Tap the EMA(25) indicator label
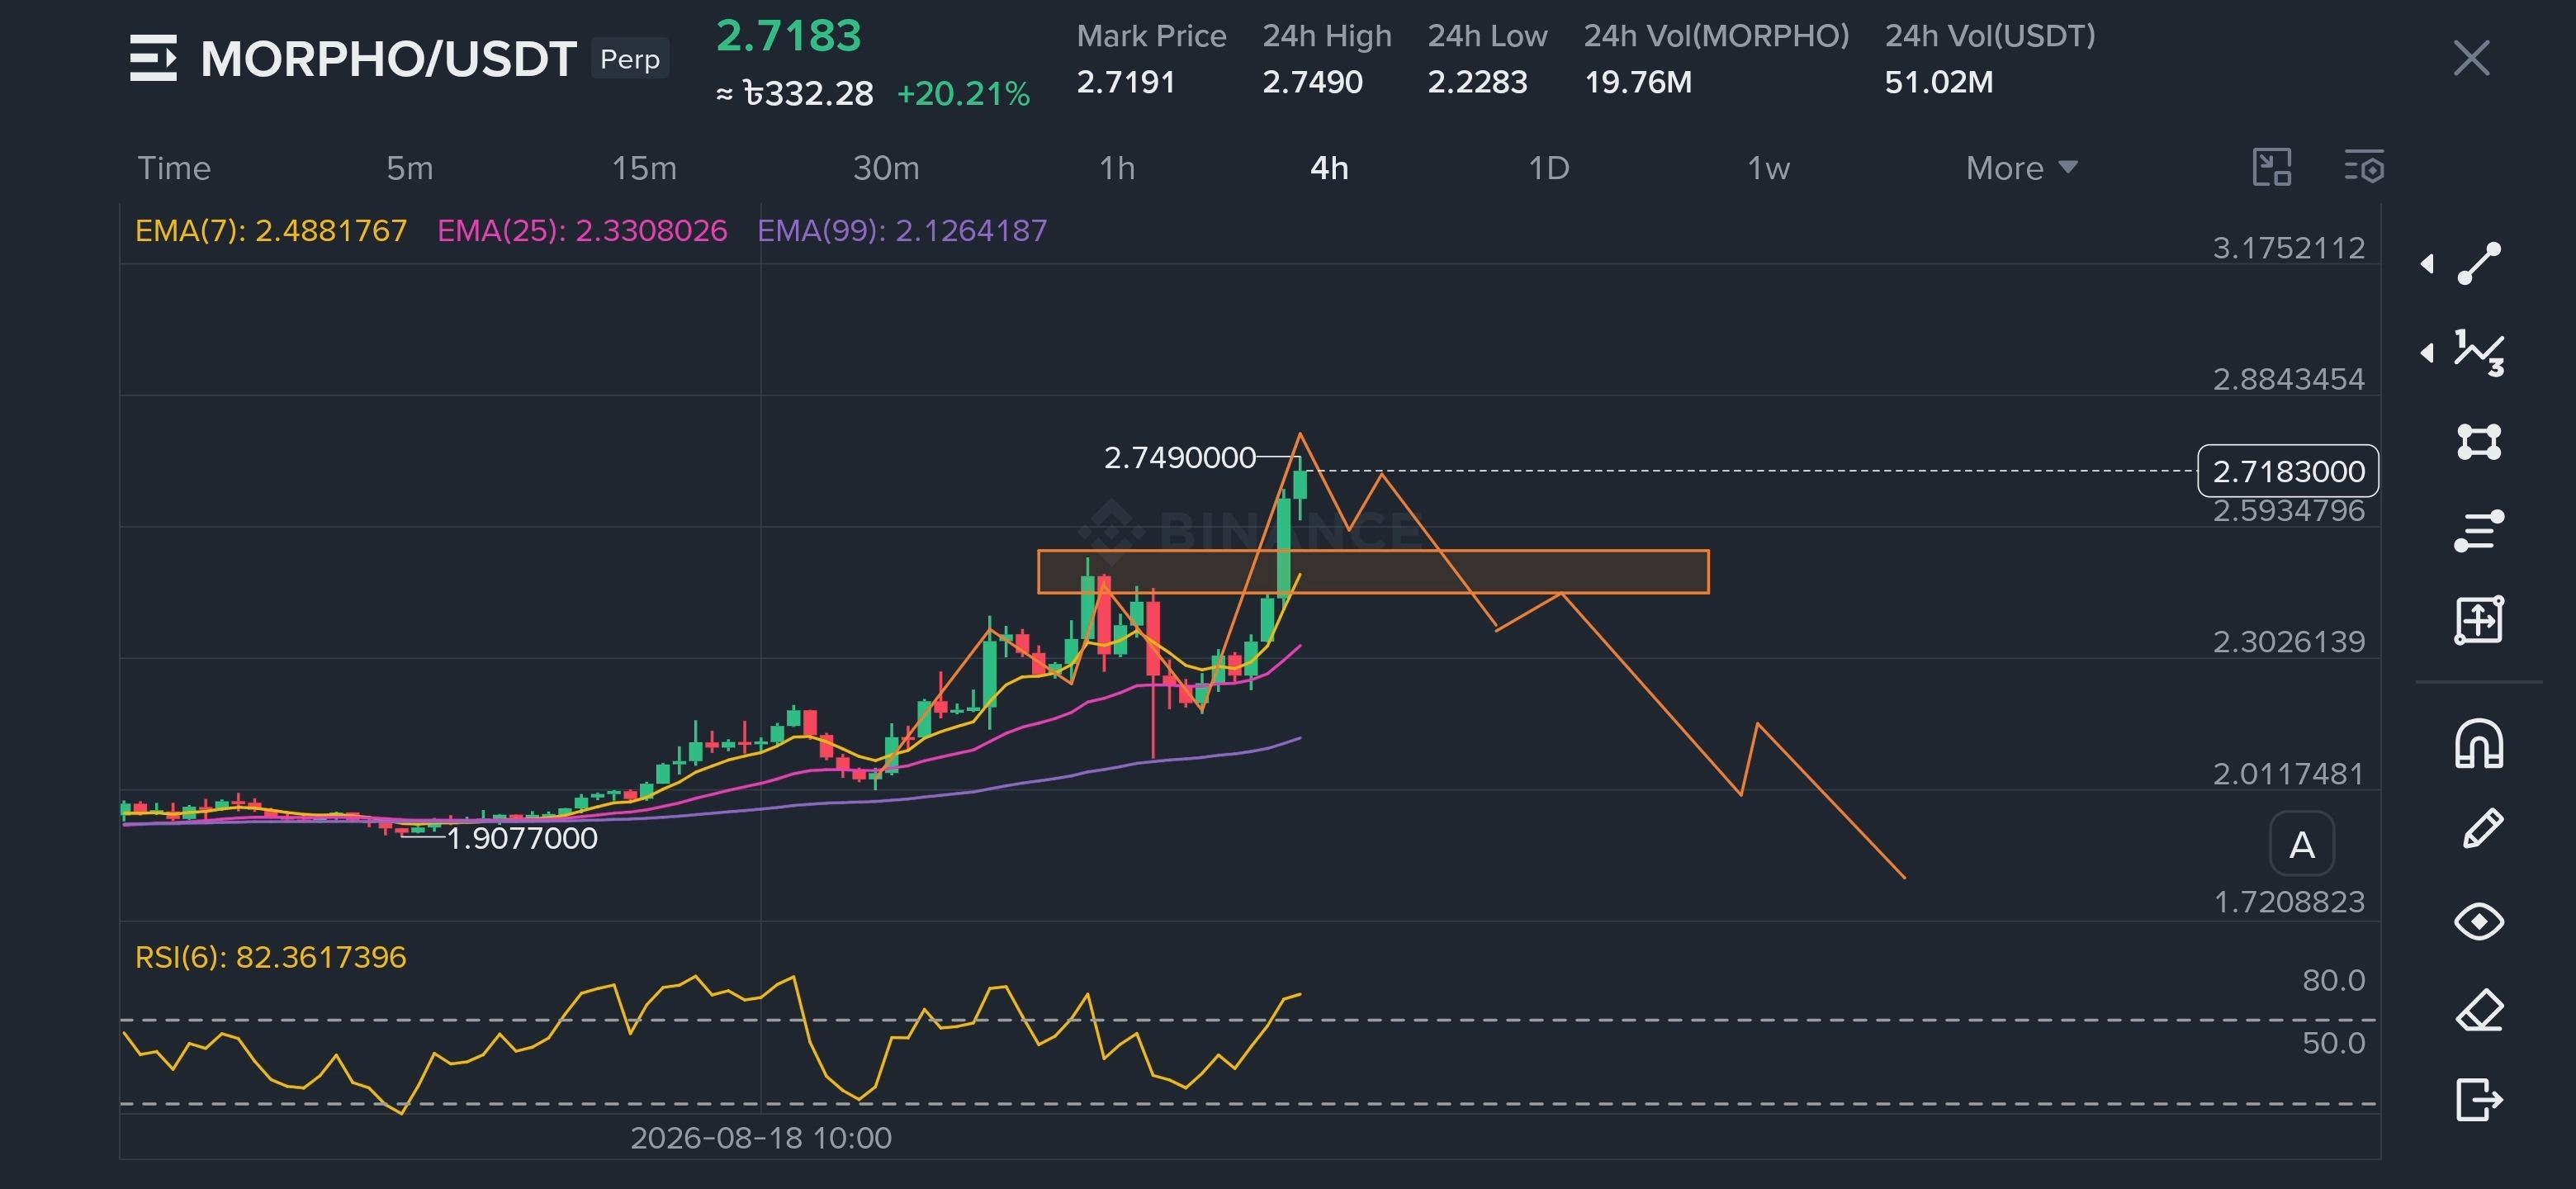The width and height of the screenshot is (2576, 1189). coord(582,231)
